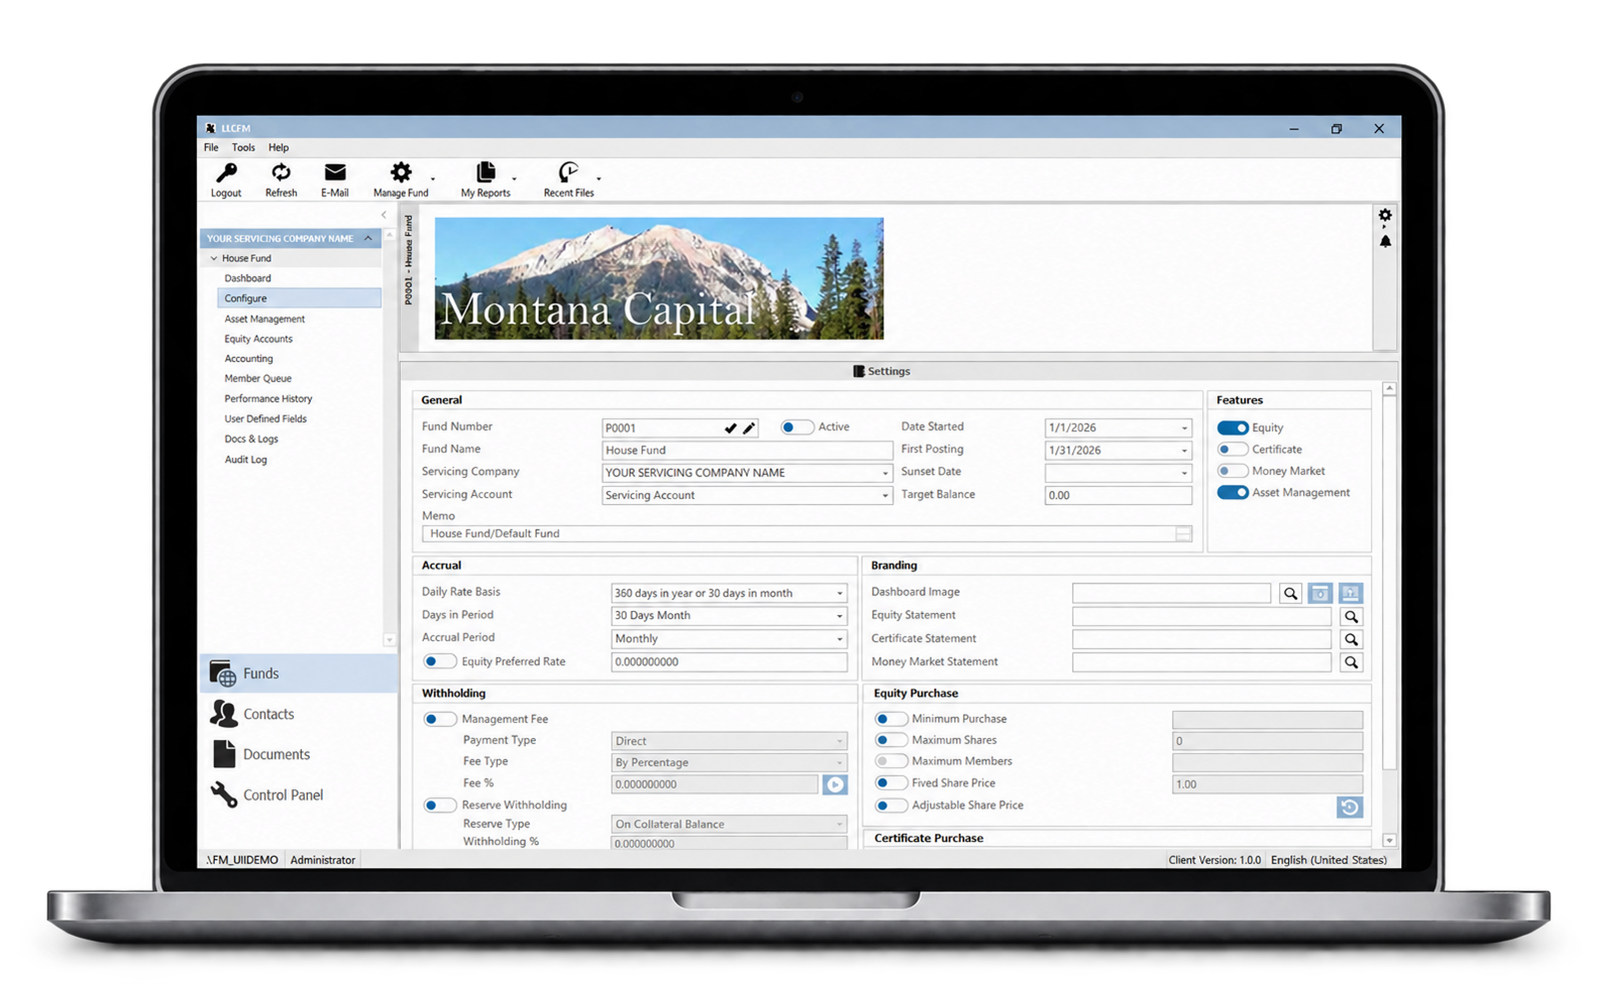Open the Recent Files icon

point(568,173)
